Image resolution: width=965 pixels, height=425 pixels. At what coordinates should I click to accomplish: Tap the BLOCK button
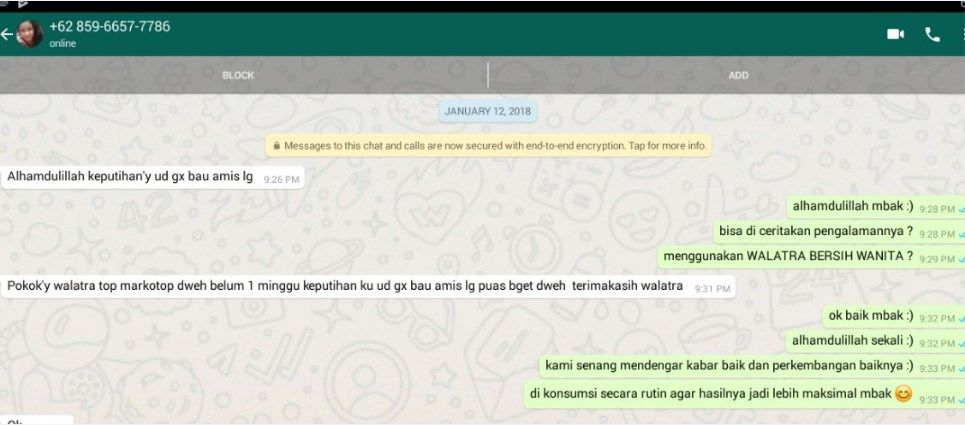(238, 75)
